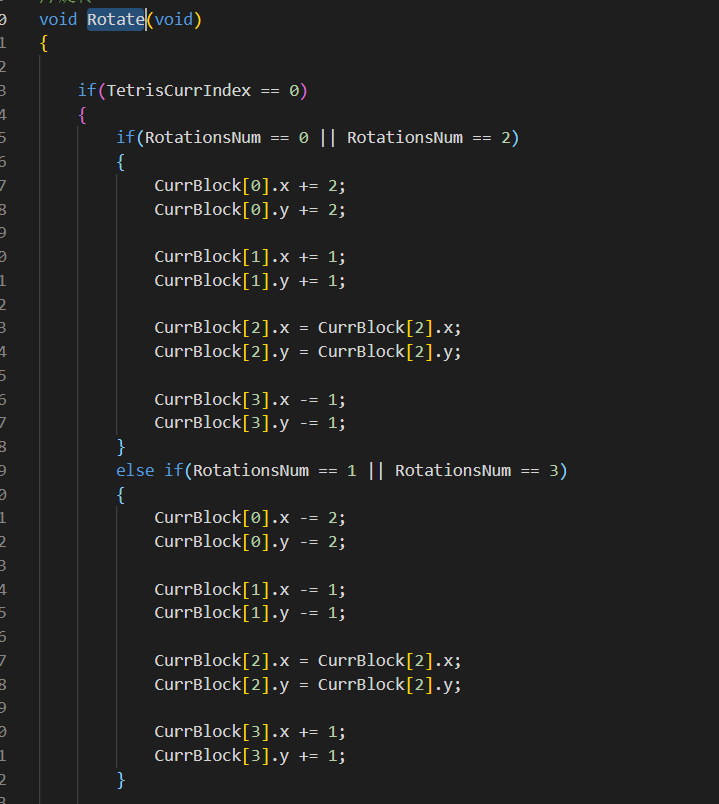Click the line 'CurrBlock[1].x -= 1;'
The width and height of the screenshot is (719, 804).
(x=250, y=590)
